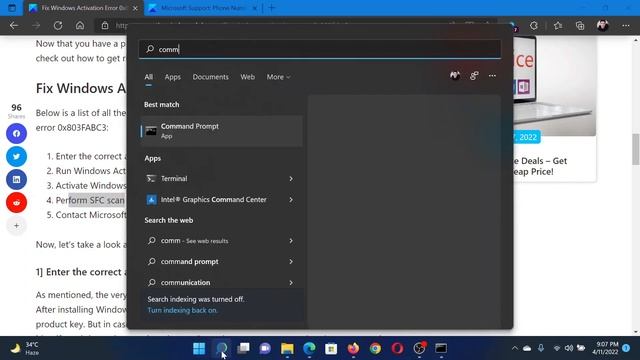Screen dimensions: 640x360
Task: Switch to the Web search filter
Action: pos(247,77)
